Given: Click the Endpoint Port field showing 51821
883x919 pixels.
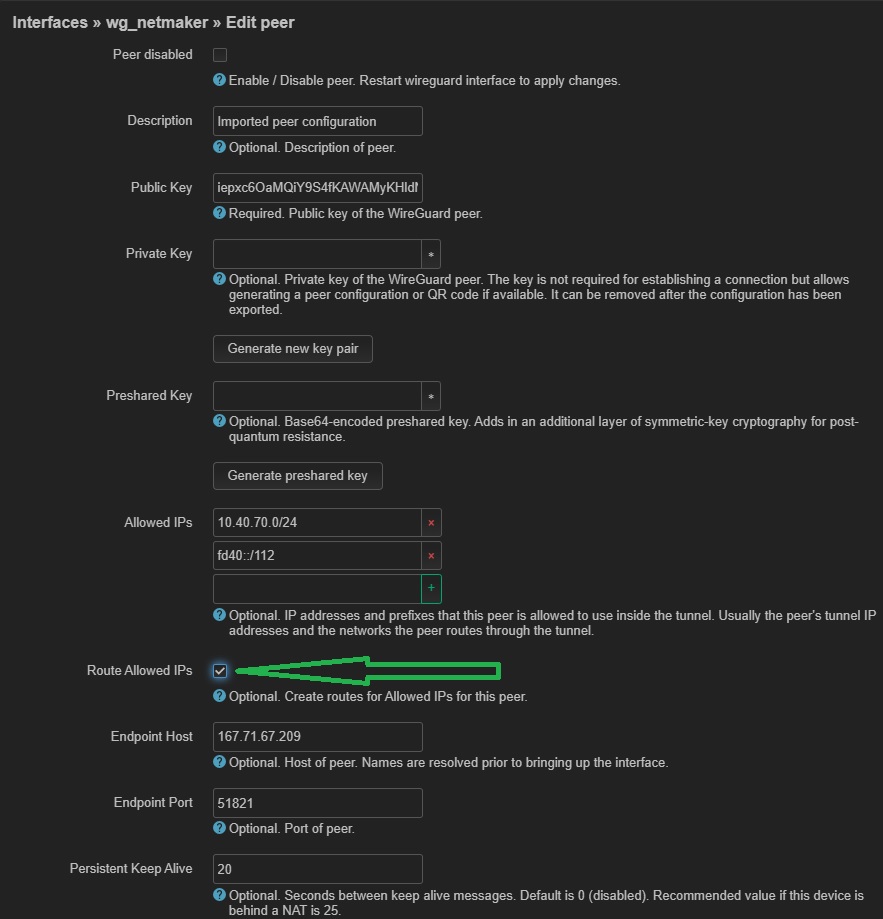Looking at the screenshot, I should pyautogui.click(x=317, y=803).
